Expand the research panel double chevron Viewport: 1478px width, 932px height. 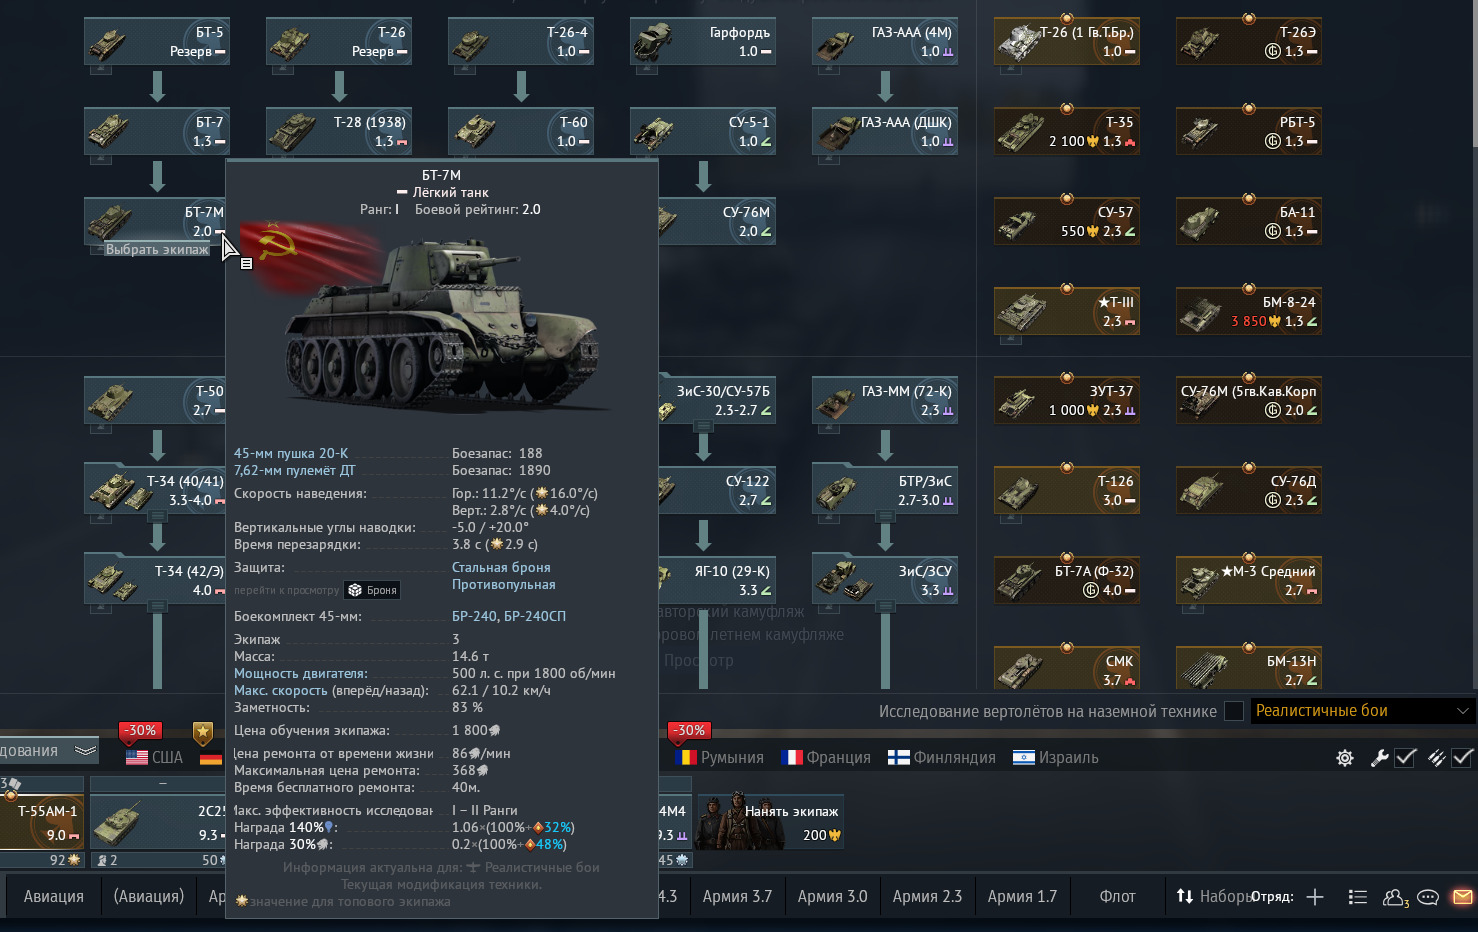(x=85, y=750)
